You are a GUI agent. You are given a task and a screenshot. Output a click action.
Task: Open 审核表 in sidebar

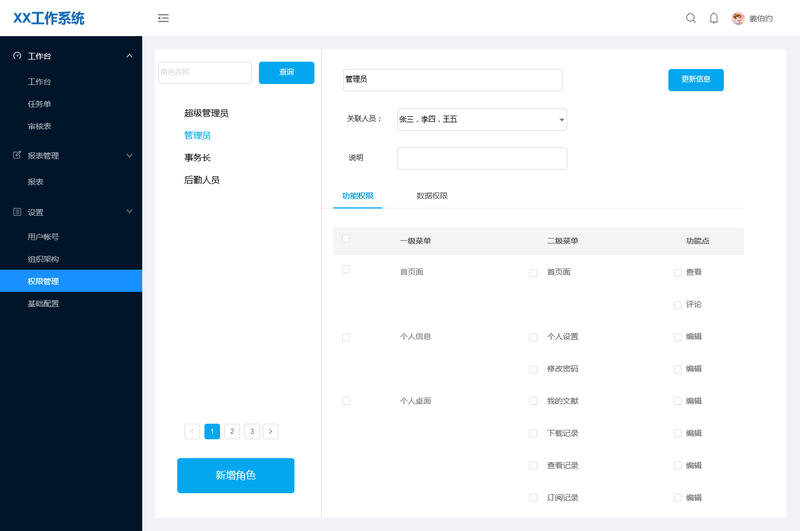pyautogui.click(x=39, y=127)
